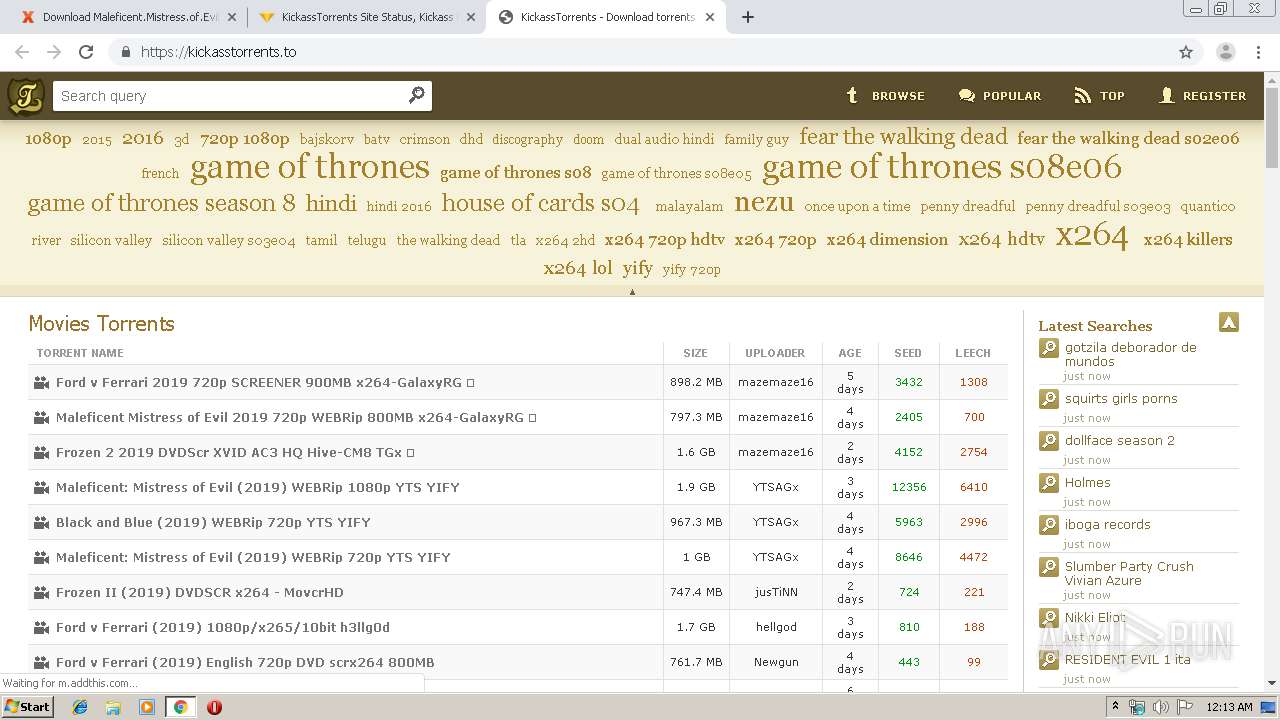Image resolution: width=1280 pixels, height=720 pixels.
Task: Click movie icon beside Ford v Ferrari SCREENER
Action: pos(41,382)
